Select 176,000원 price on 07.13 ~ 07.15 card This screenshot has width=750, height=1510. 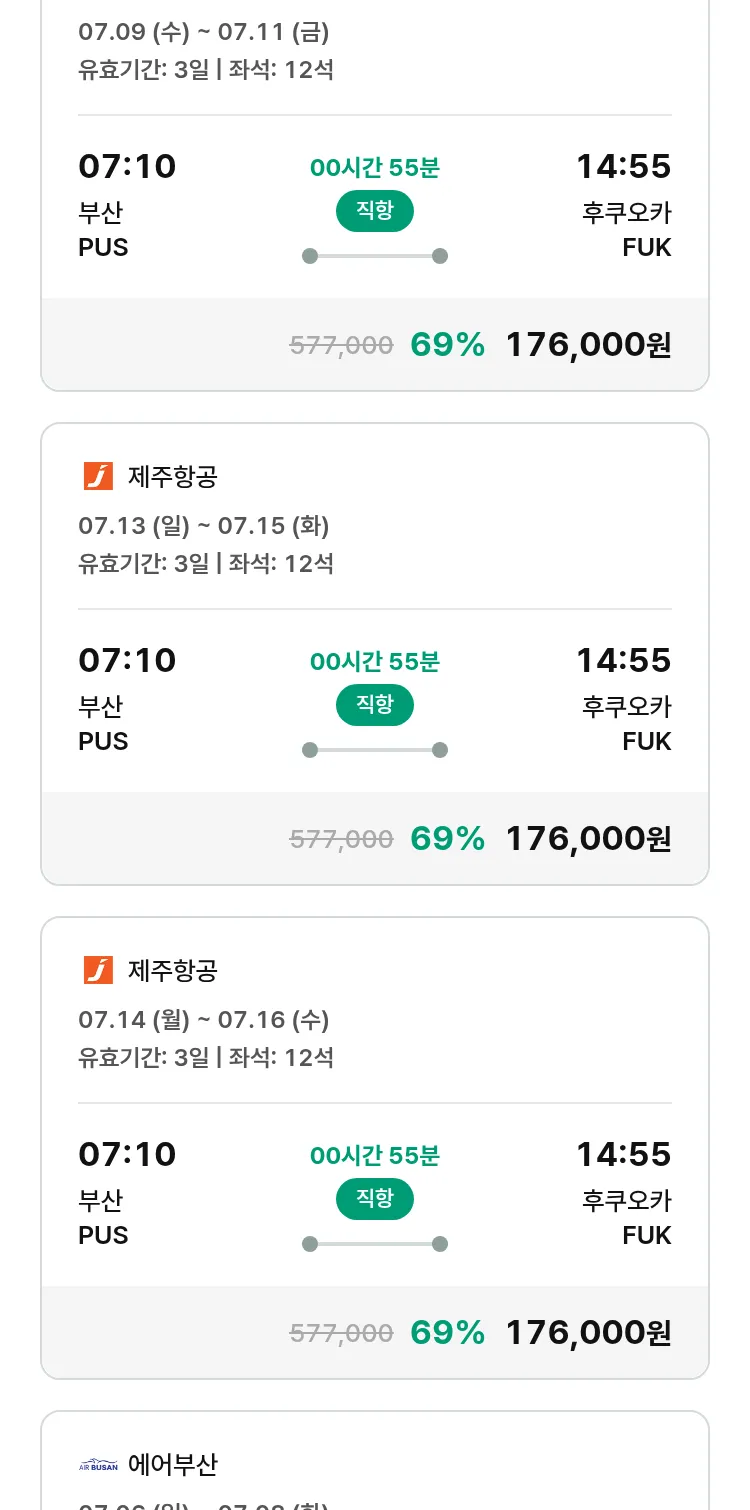pyautogui.click(x=588, y=839)
